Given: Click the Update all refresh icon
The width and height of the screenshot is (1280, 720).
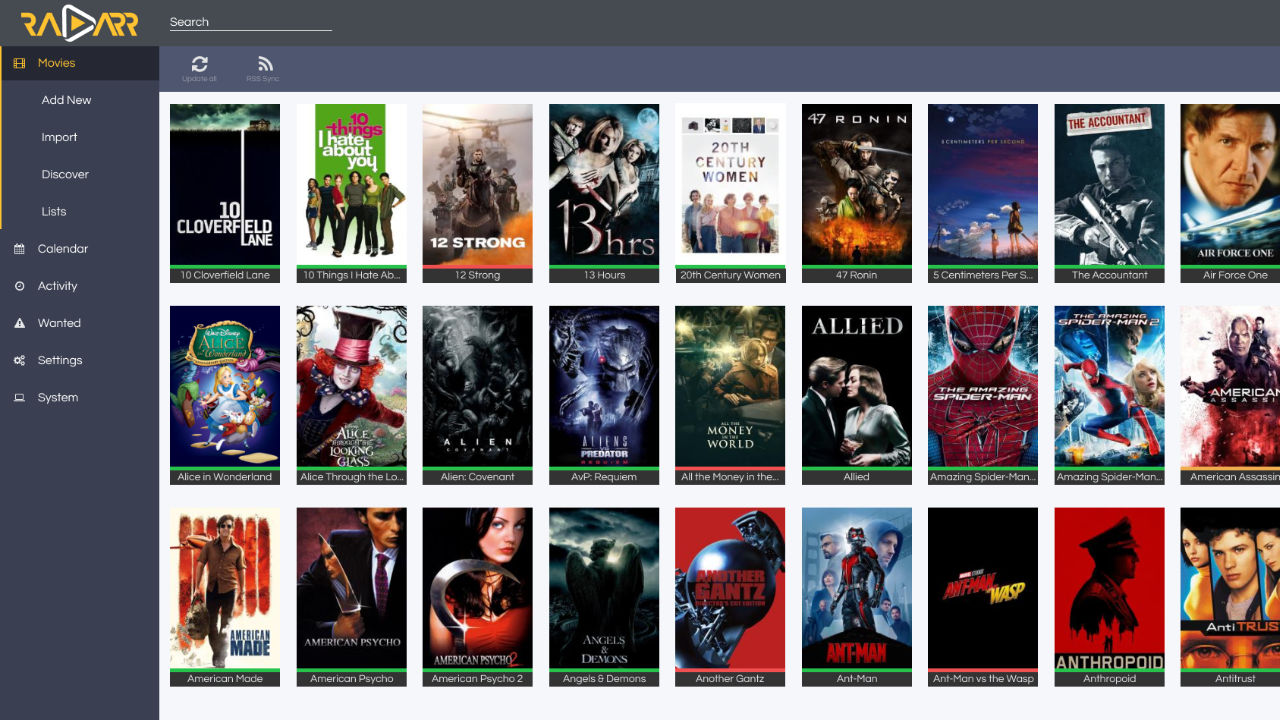Looking at the screenshot, I should (199, 64).
